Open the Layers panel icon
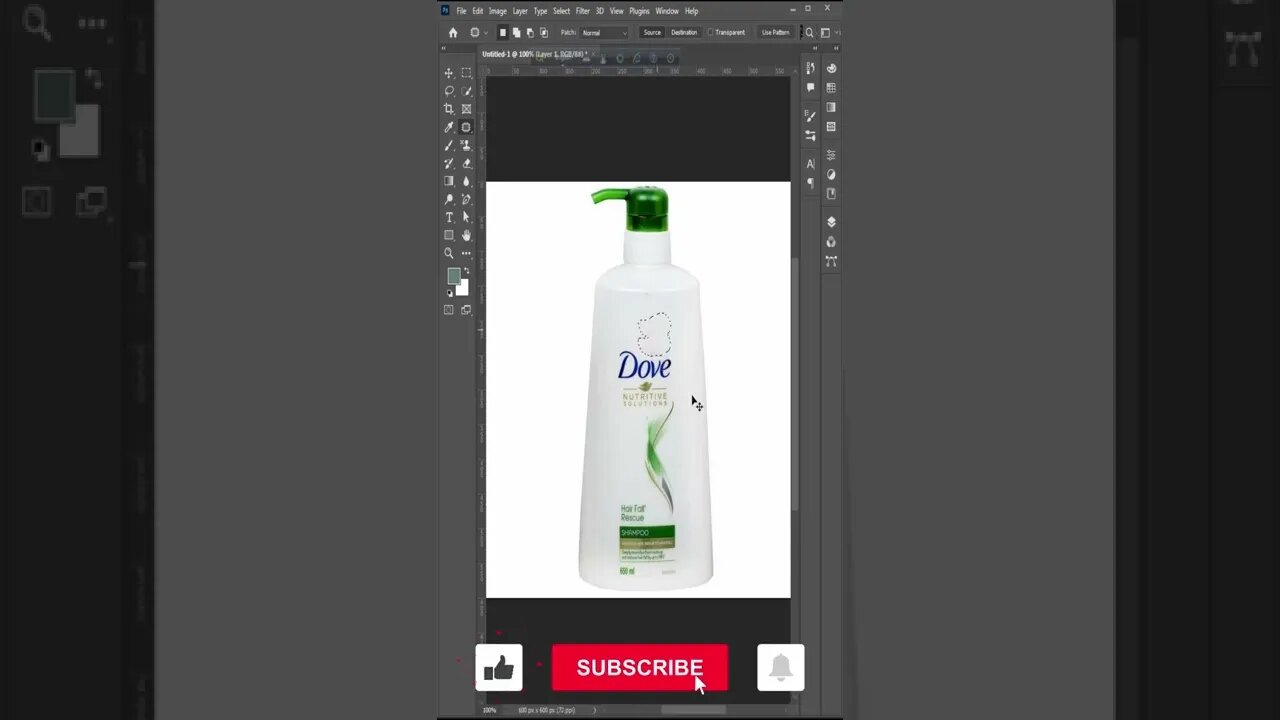The height and width of the screenshot is (720, 1280). tap(831, 222)
